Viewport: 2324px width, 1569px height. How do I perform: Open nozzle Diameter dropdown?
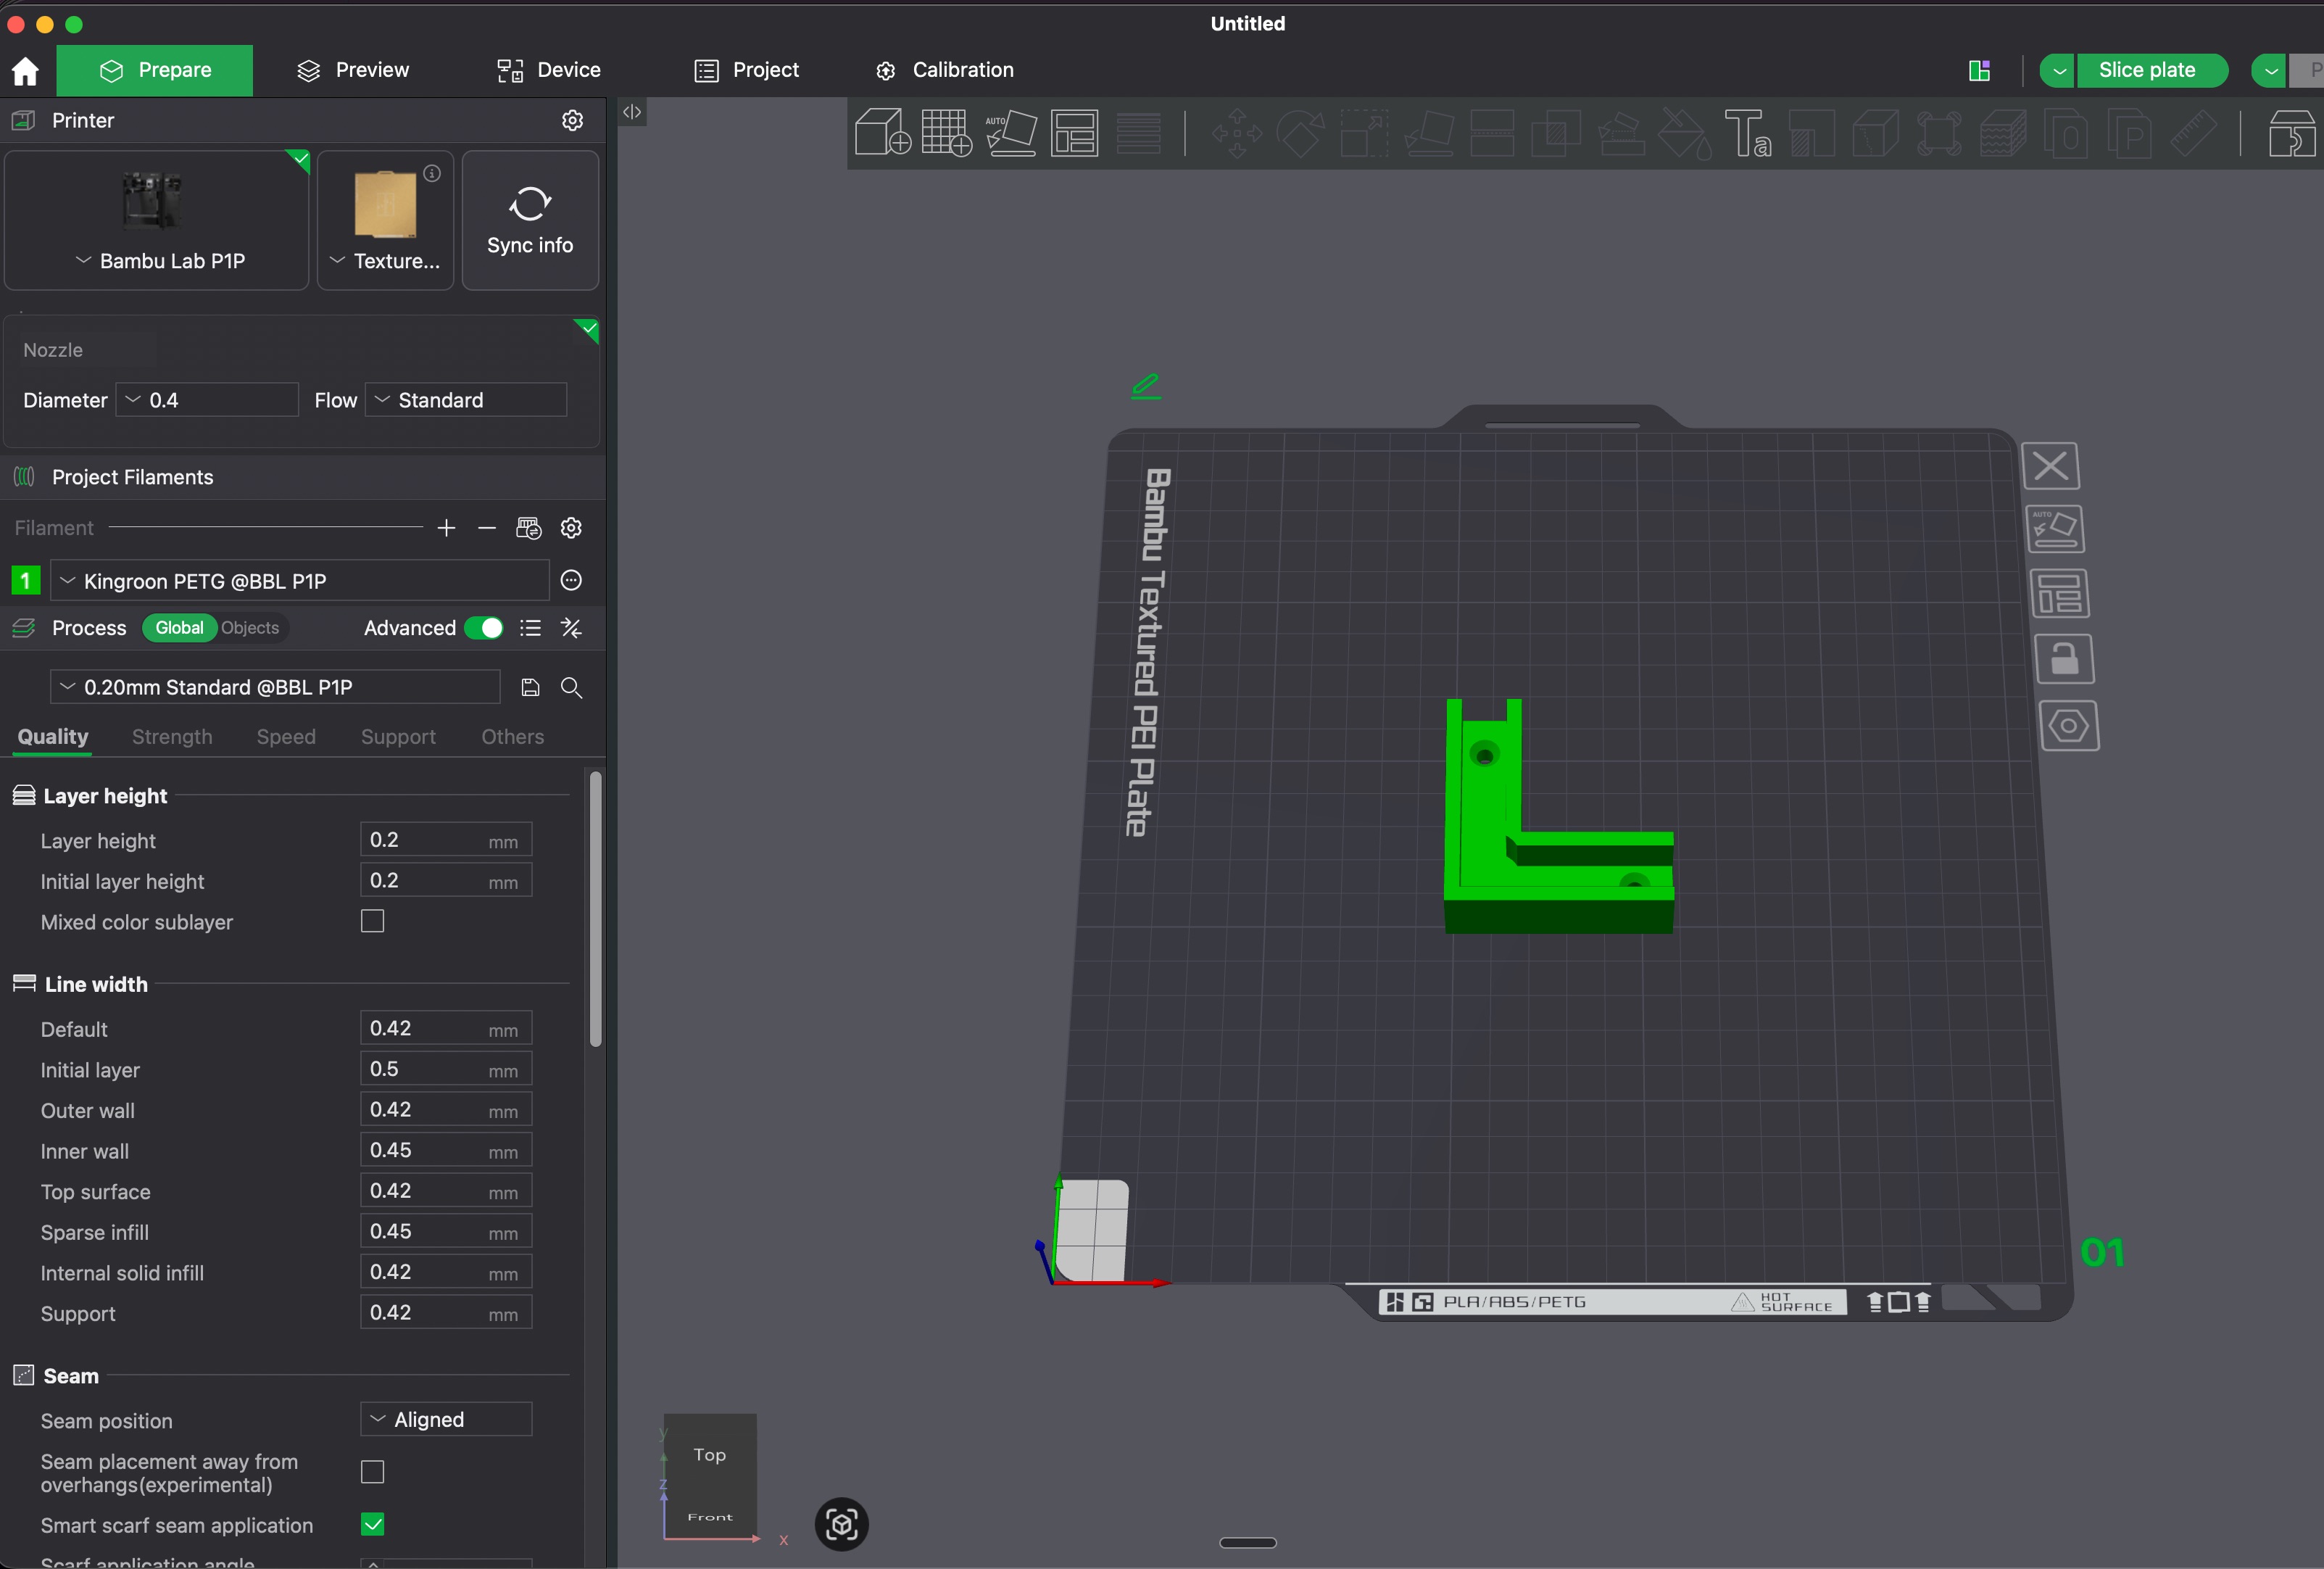207,400
